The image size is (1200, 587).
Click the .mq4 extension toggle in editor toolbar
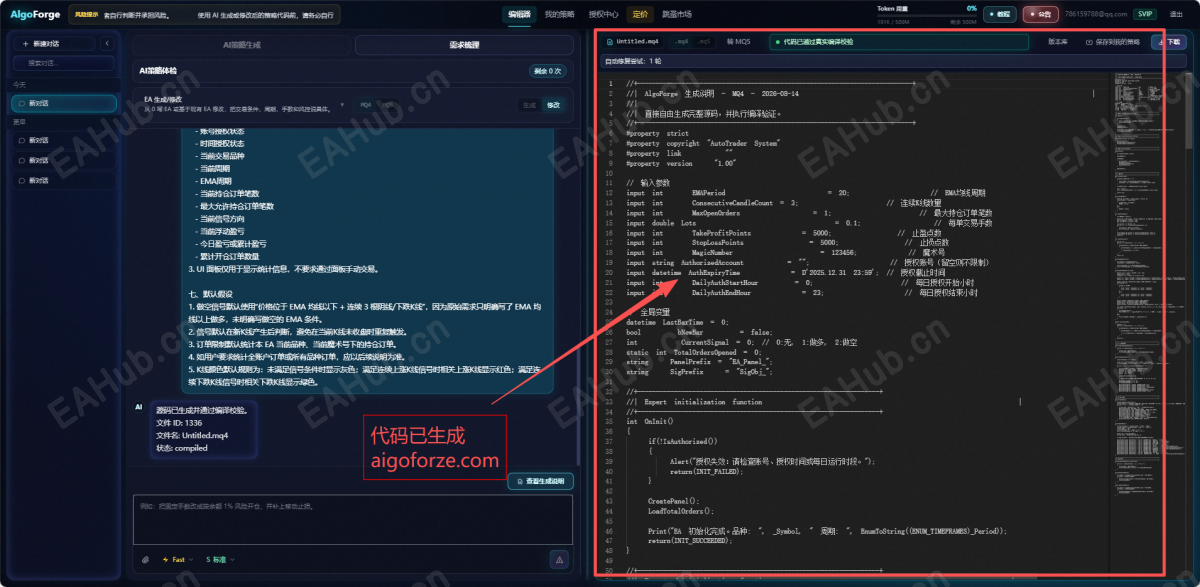681,42
